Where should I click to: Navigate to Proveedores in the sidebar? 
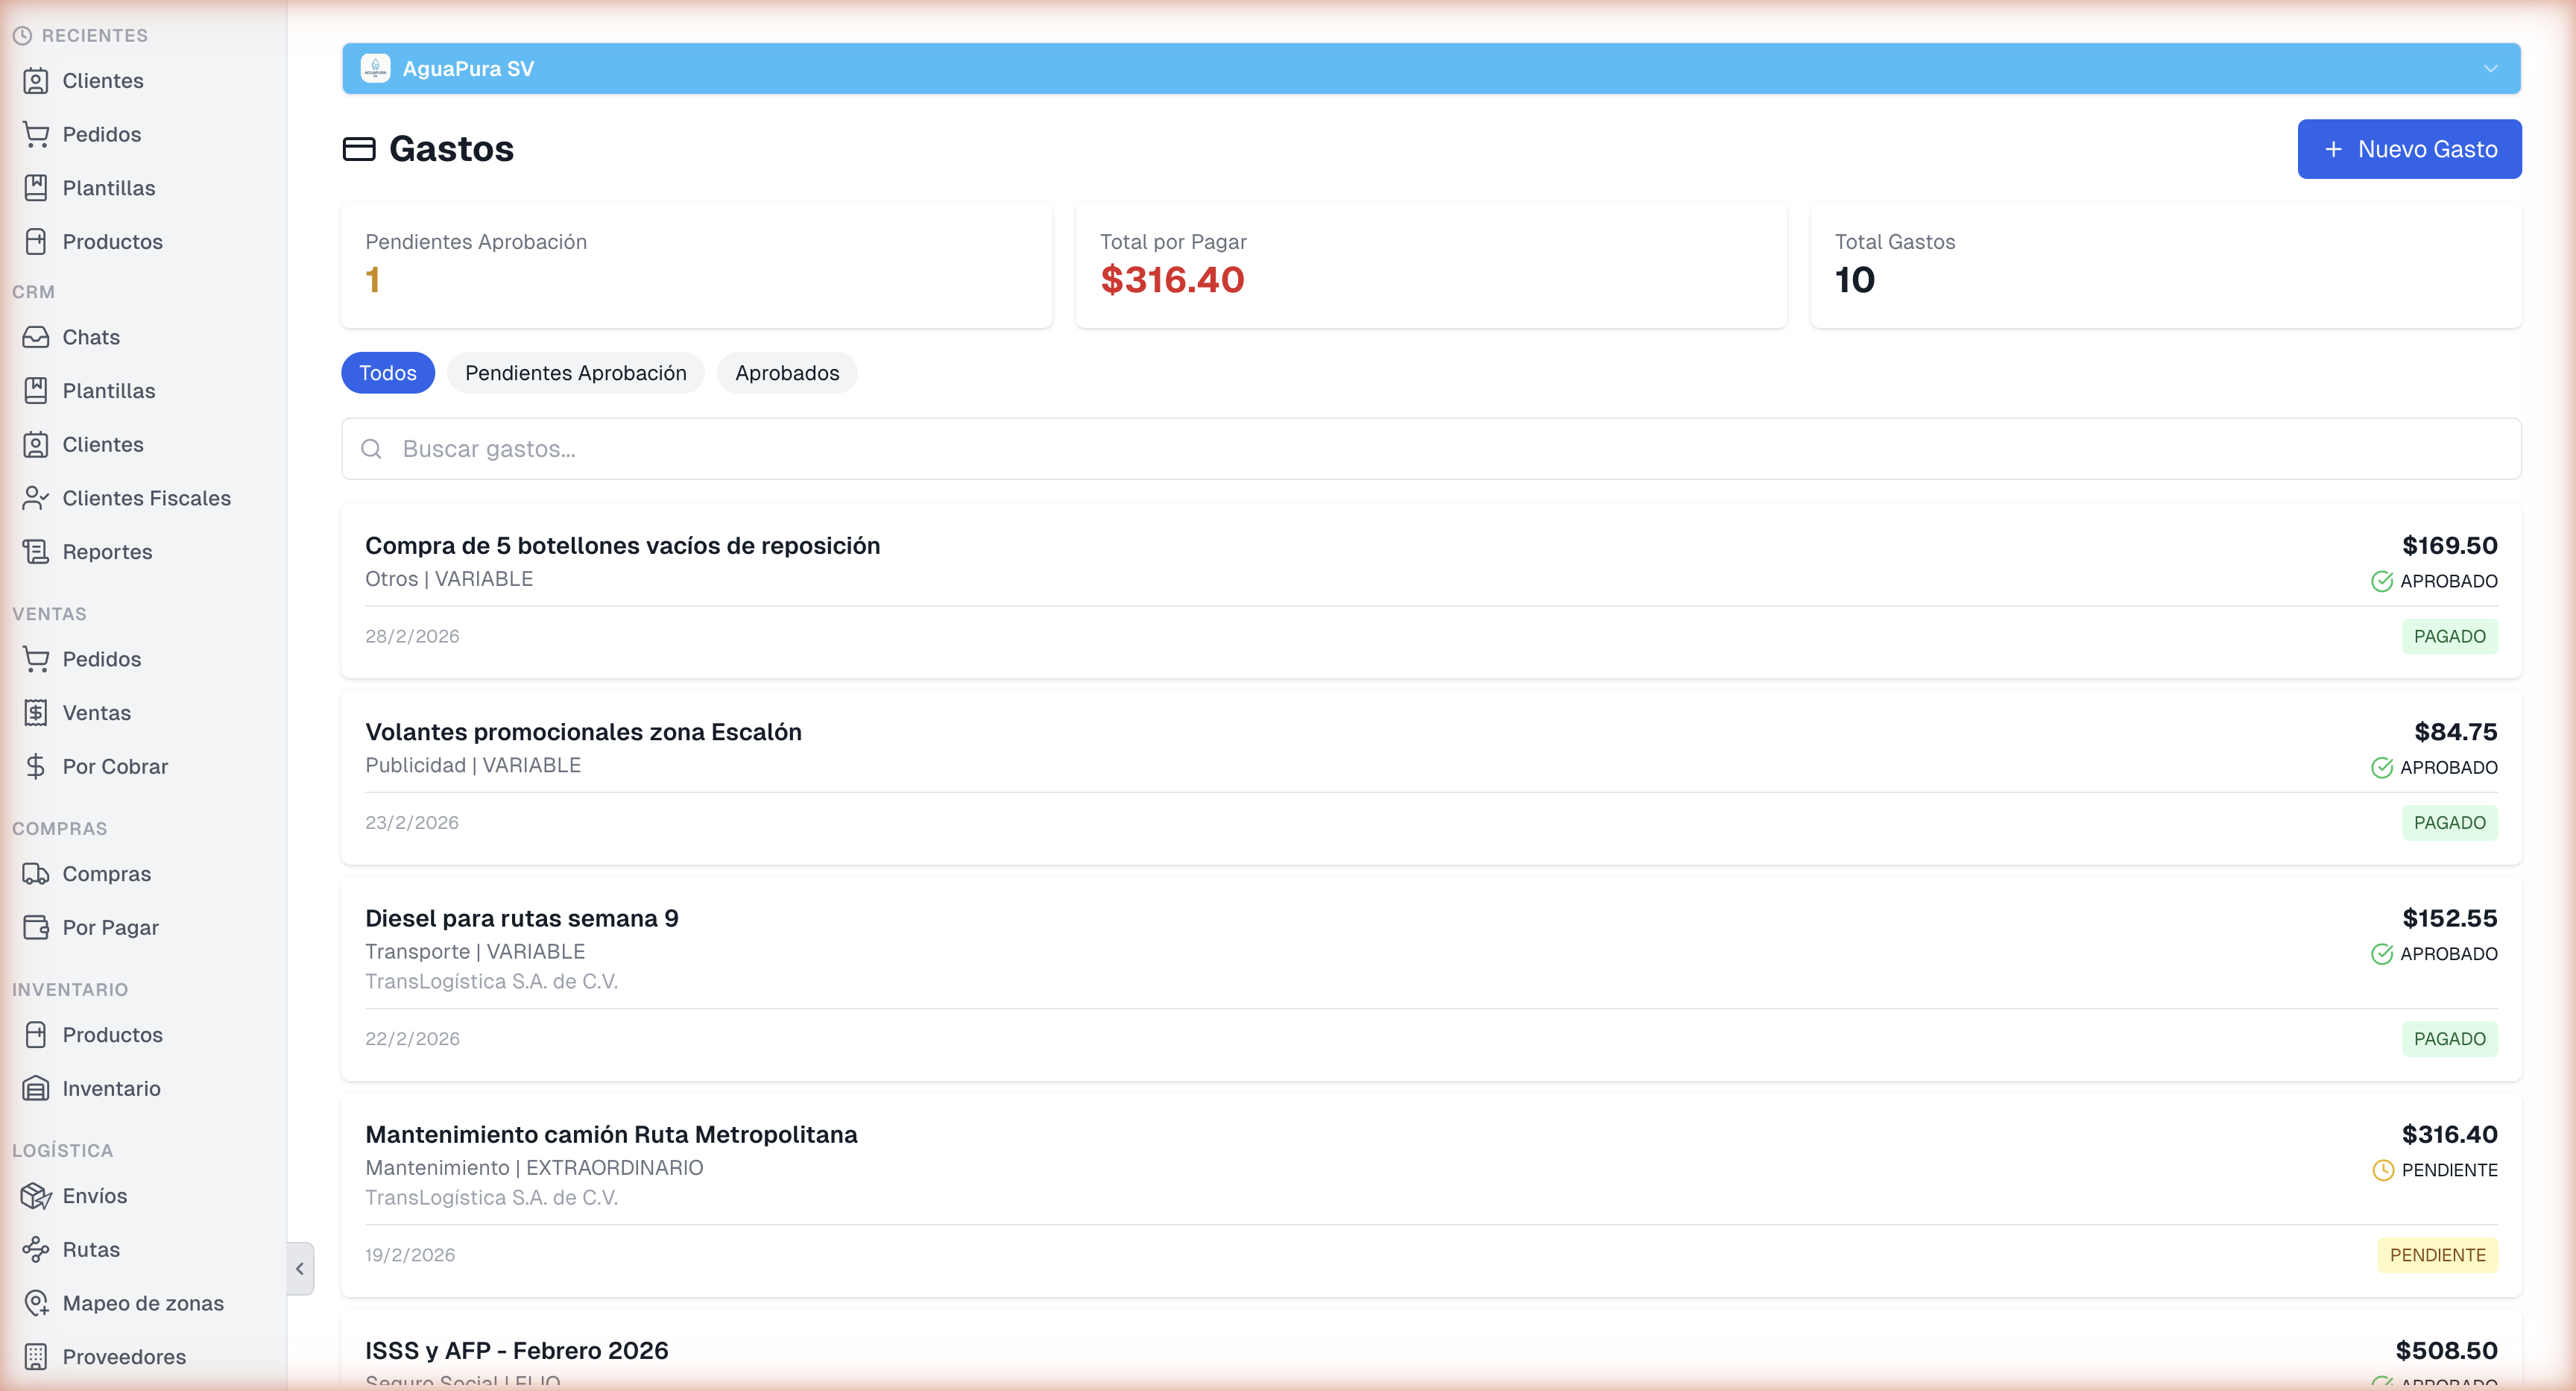click(x=37, y=1357)
